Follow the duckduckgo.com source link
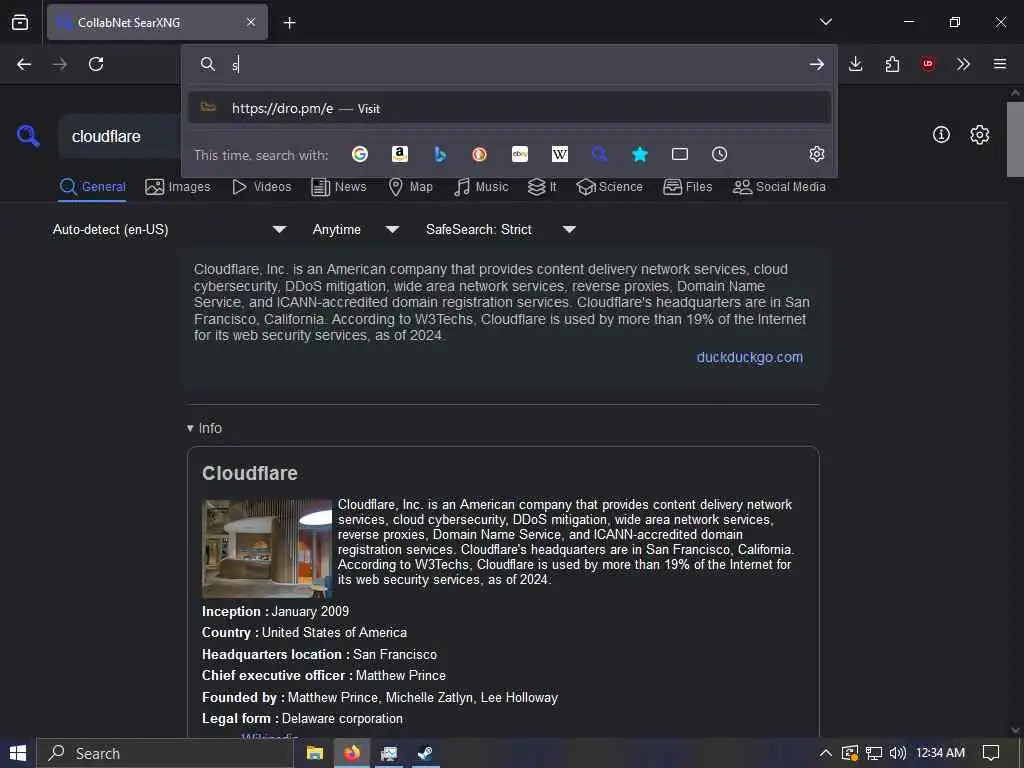The image size is (1024, 768). (x=749, y=357)
